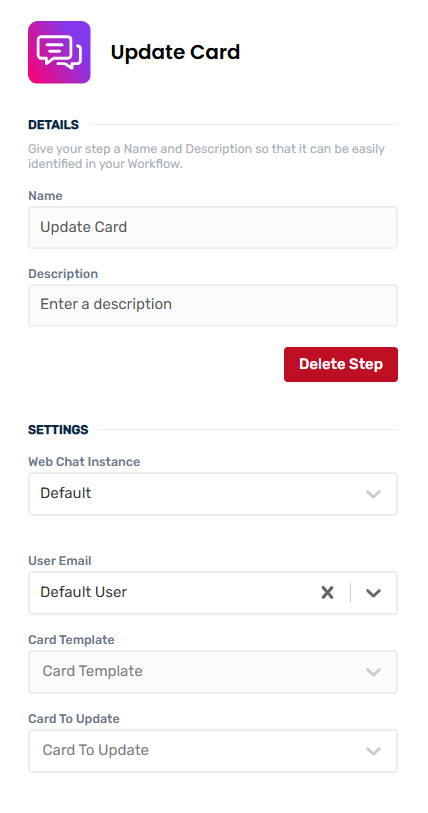428x813 pixels.
Task: Click the Card Template chevron arrow
Action: coord(374,672)
